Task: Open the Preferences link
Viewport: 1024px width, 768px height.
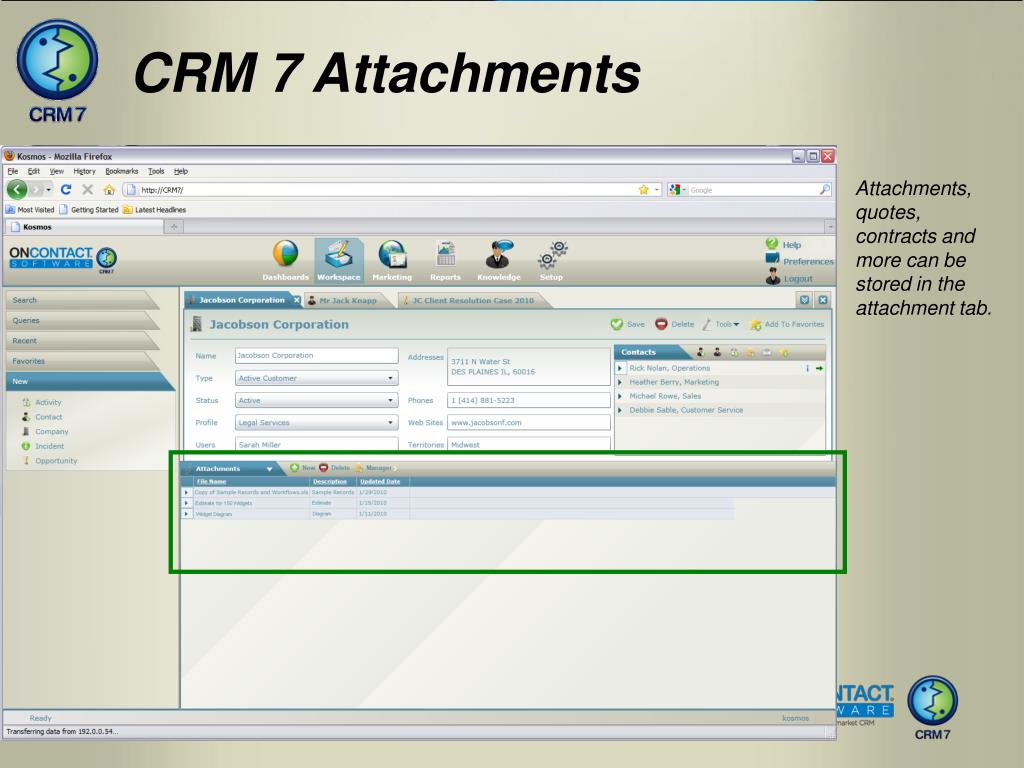Action: coord(808,261)
